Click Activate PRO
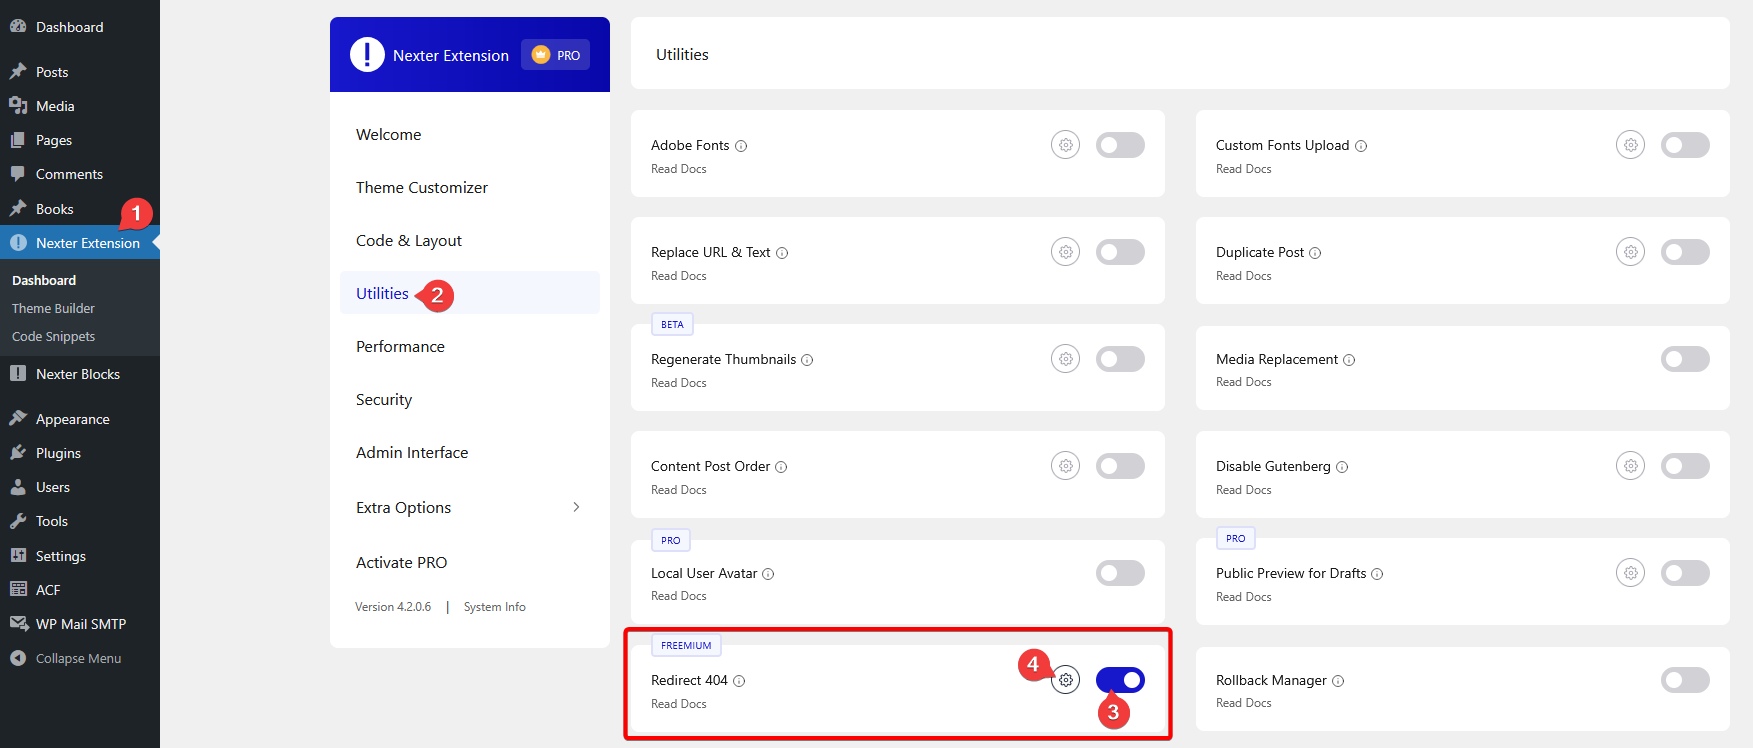The height and width of the screenshot is (748, 1753). (x=401, y=562)
